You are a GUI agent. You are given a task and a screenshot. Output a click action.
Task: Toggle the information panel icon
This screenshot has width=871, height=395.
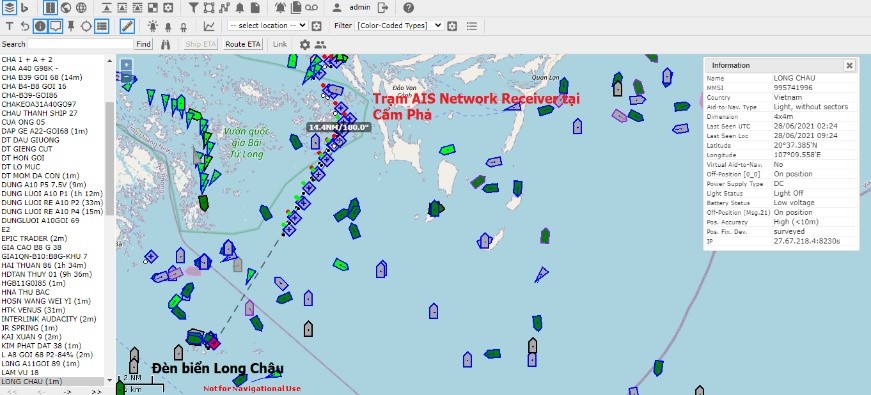pyautogui.click(x=40, y=26)
